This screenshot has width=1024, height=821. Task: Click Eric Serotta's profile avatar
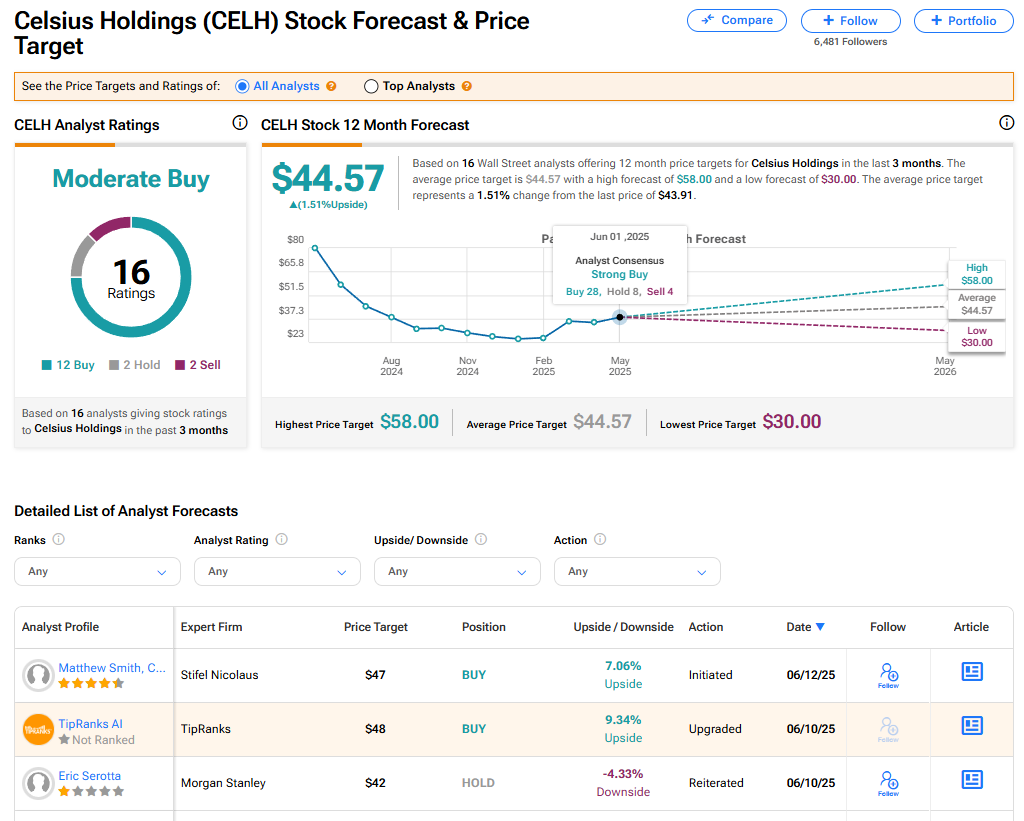click(38, 783)
